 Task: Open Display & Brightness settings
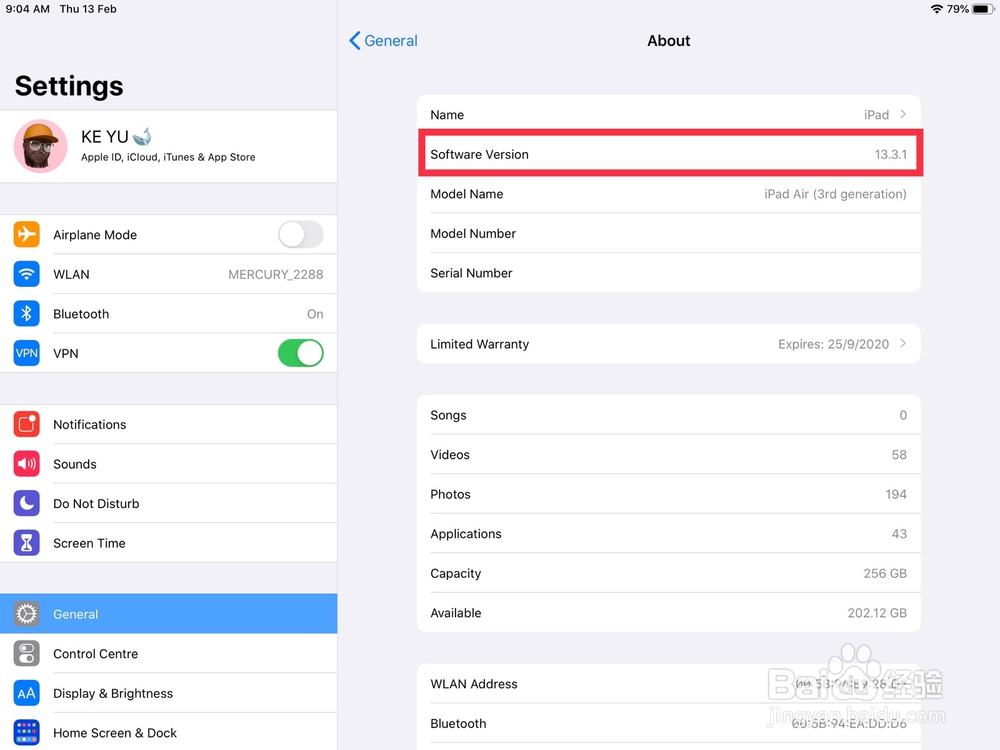(x=168, y=693)
